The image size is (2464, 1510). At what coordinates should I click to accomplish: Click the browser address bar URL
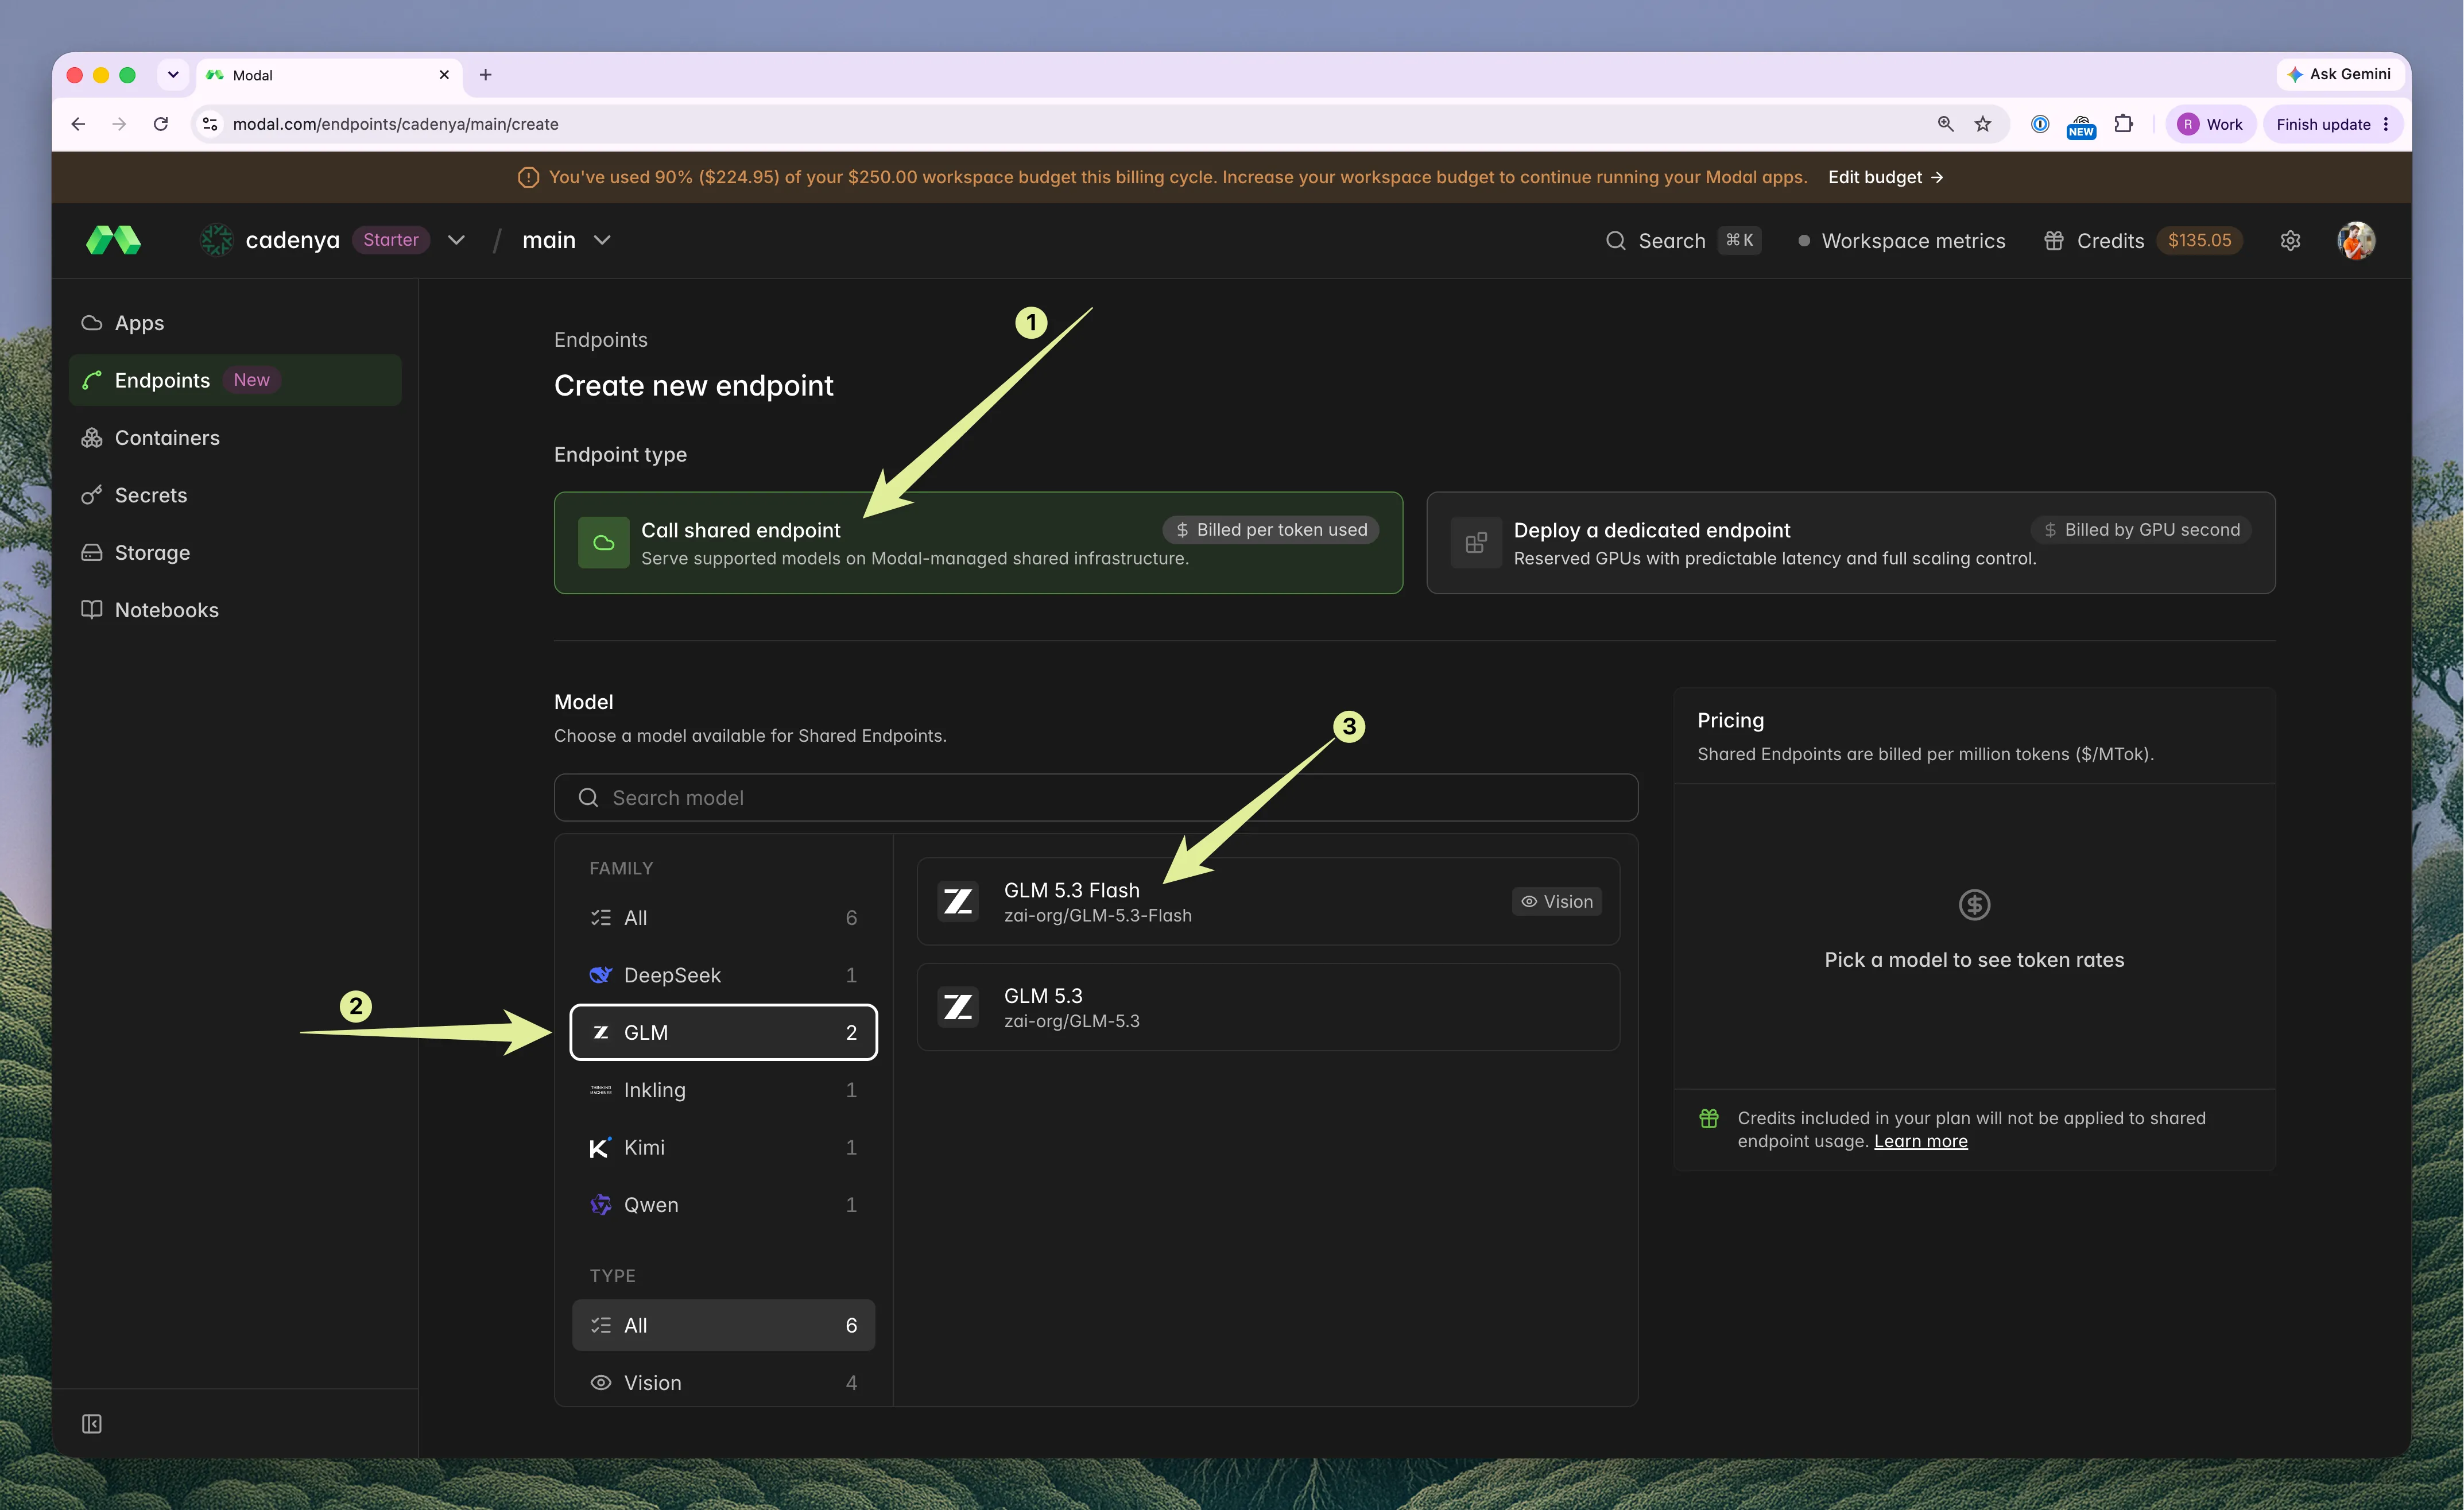pyautogui.click(x=395, y=124)
